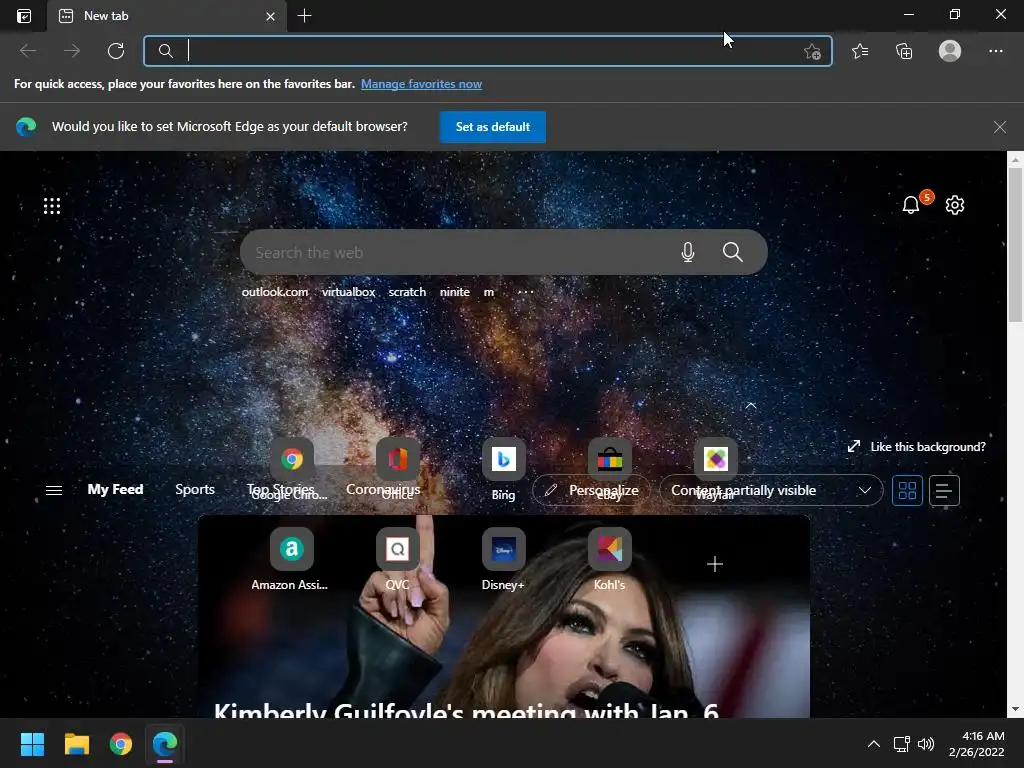1024x768 pixels.
Task: Show hidden system tray icons
Action: coord(873,743)
